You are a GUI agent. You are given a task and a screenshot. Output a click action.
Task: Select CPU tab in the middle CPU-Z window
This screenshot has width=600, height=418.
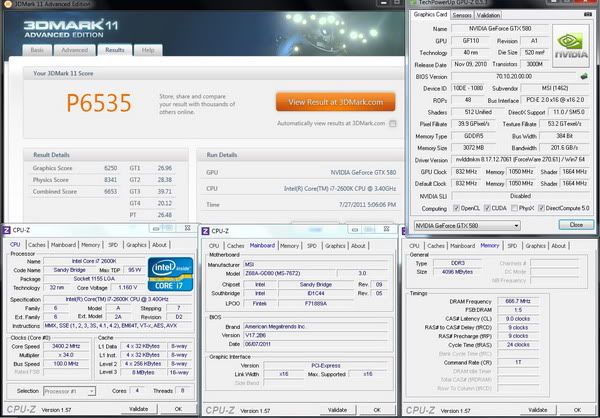(x=214, y=246)
